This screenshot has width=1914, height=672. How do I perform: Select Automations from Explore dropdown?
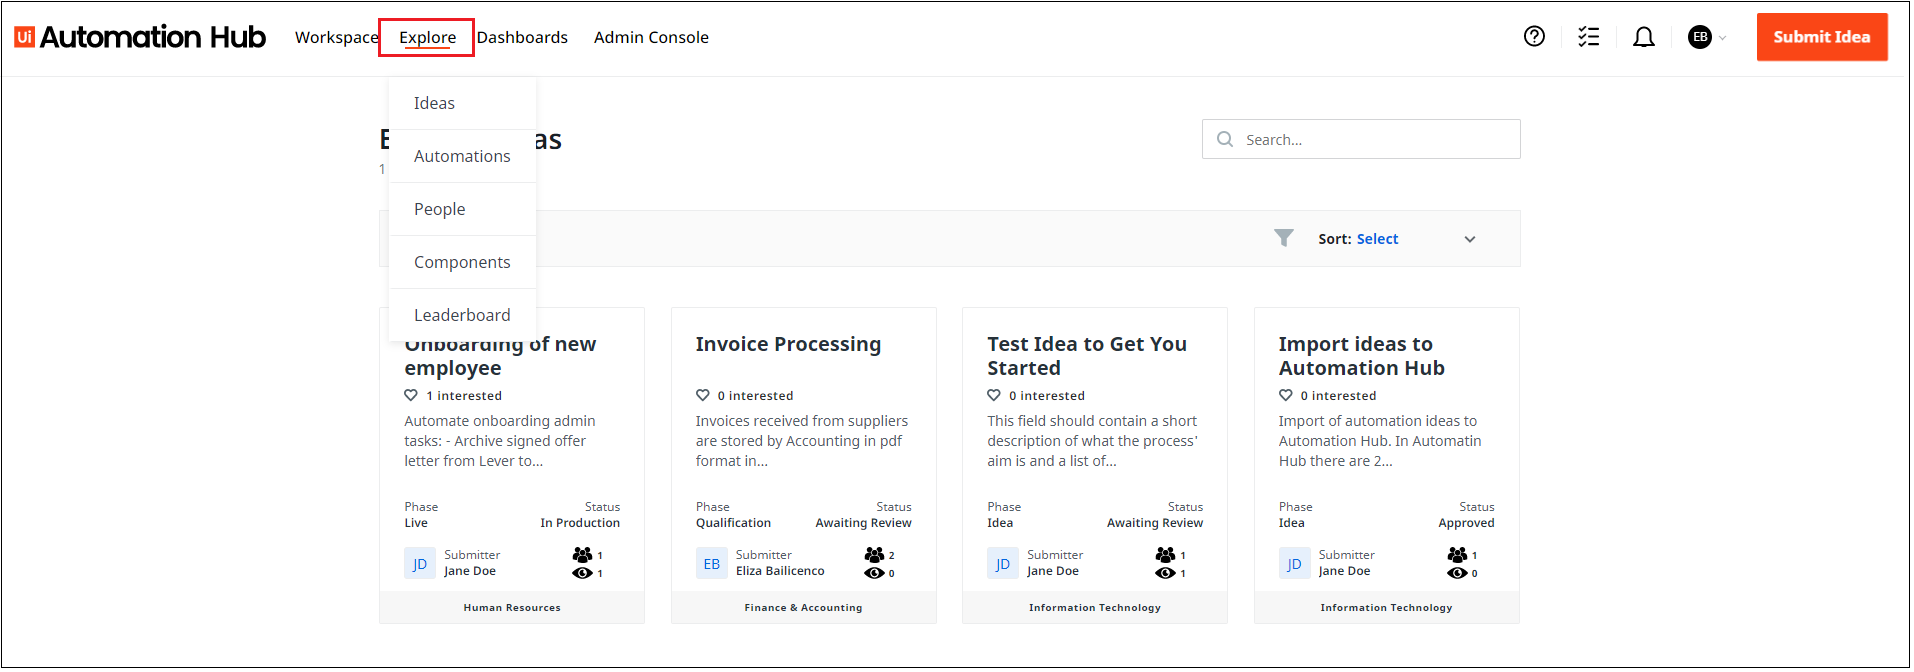(462, 156)
